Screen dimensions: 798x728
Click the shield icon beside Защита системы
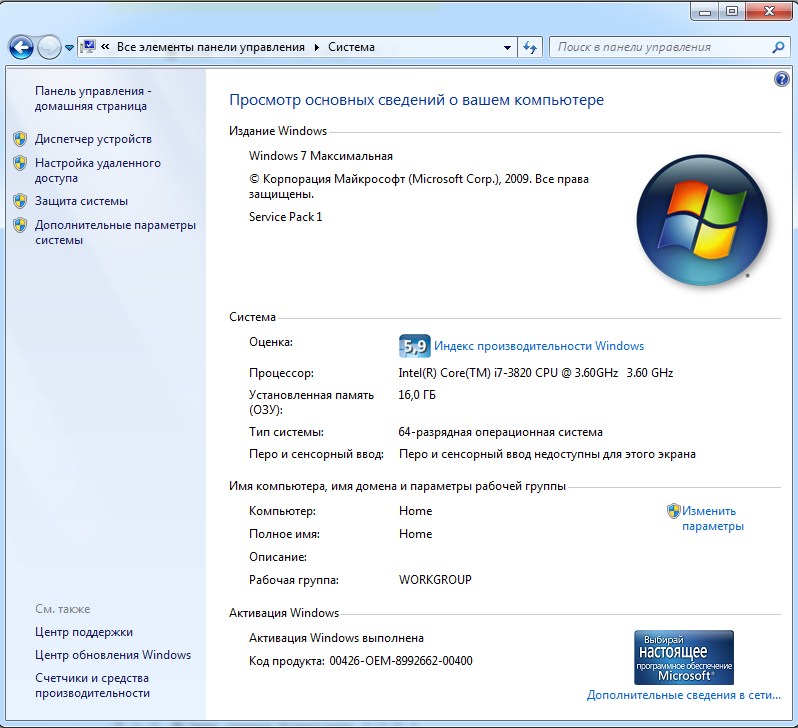click(x=20, y=201)
